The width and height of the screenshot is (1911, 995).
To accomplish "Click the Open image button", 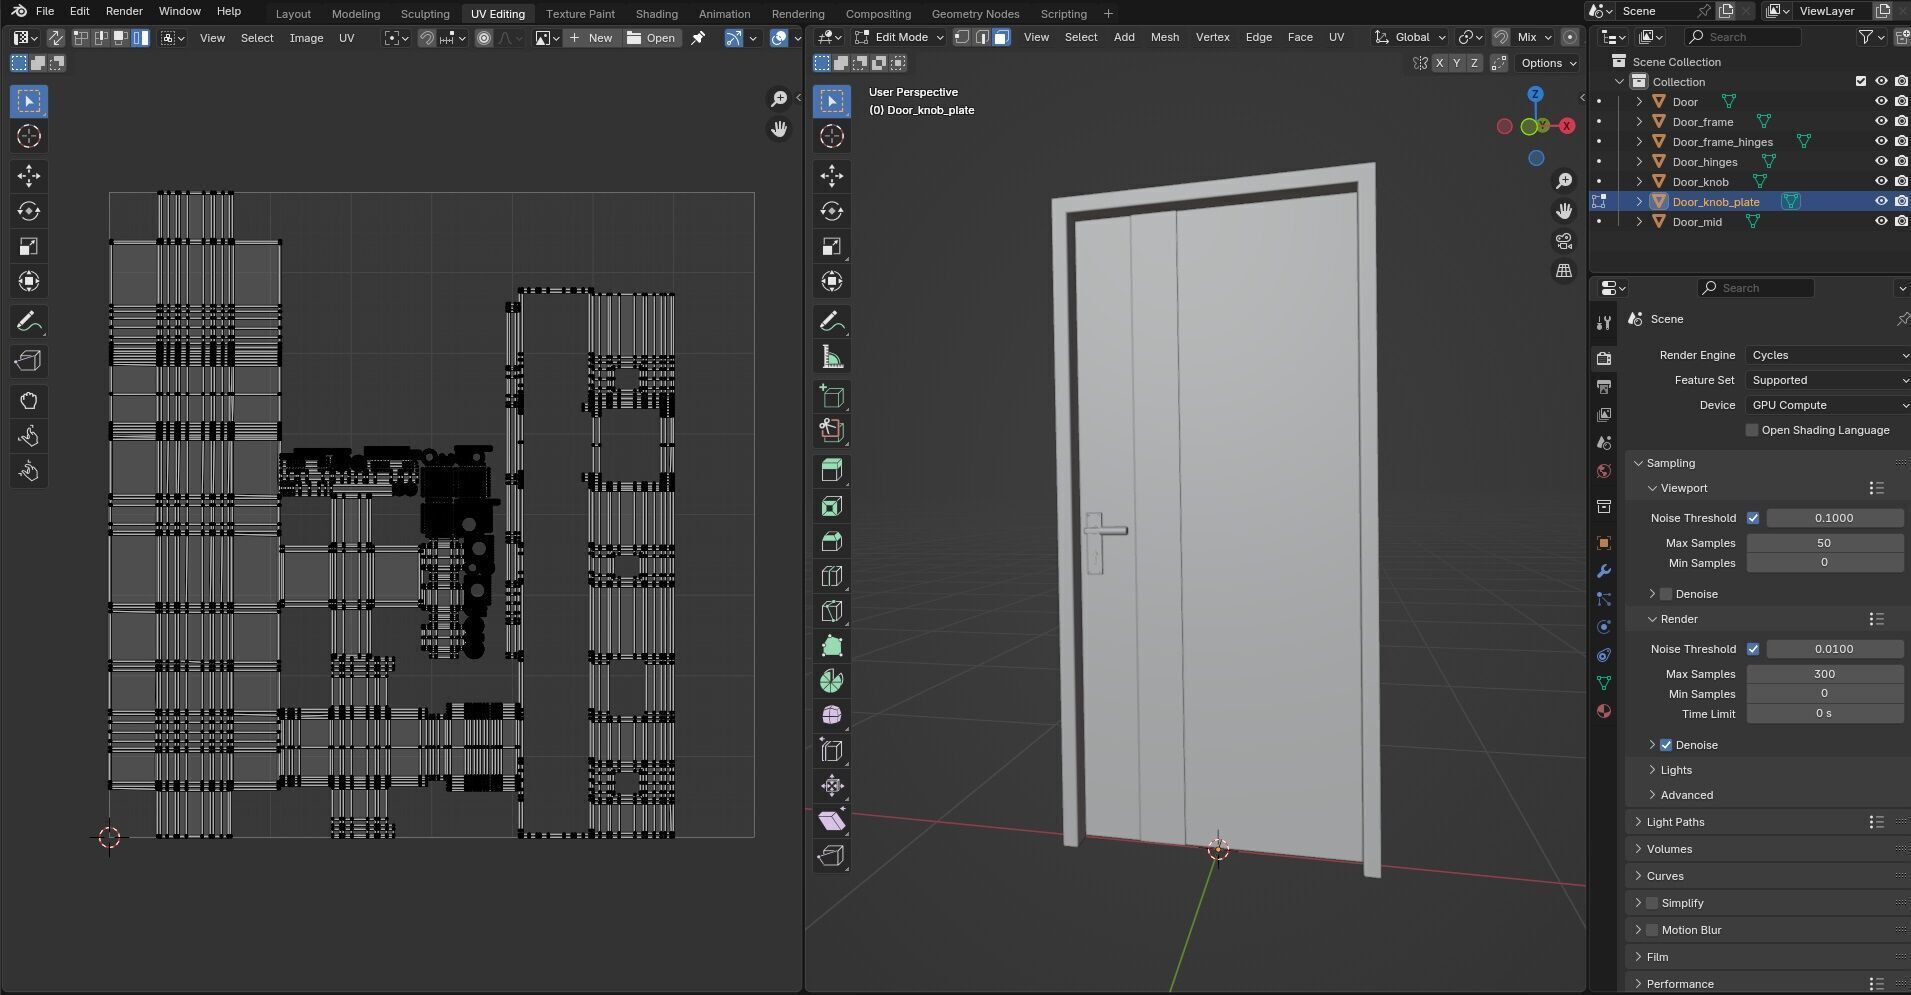I will click(x=652, y=38).
